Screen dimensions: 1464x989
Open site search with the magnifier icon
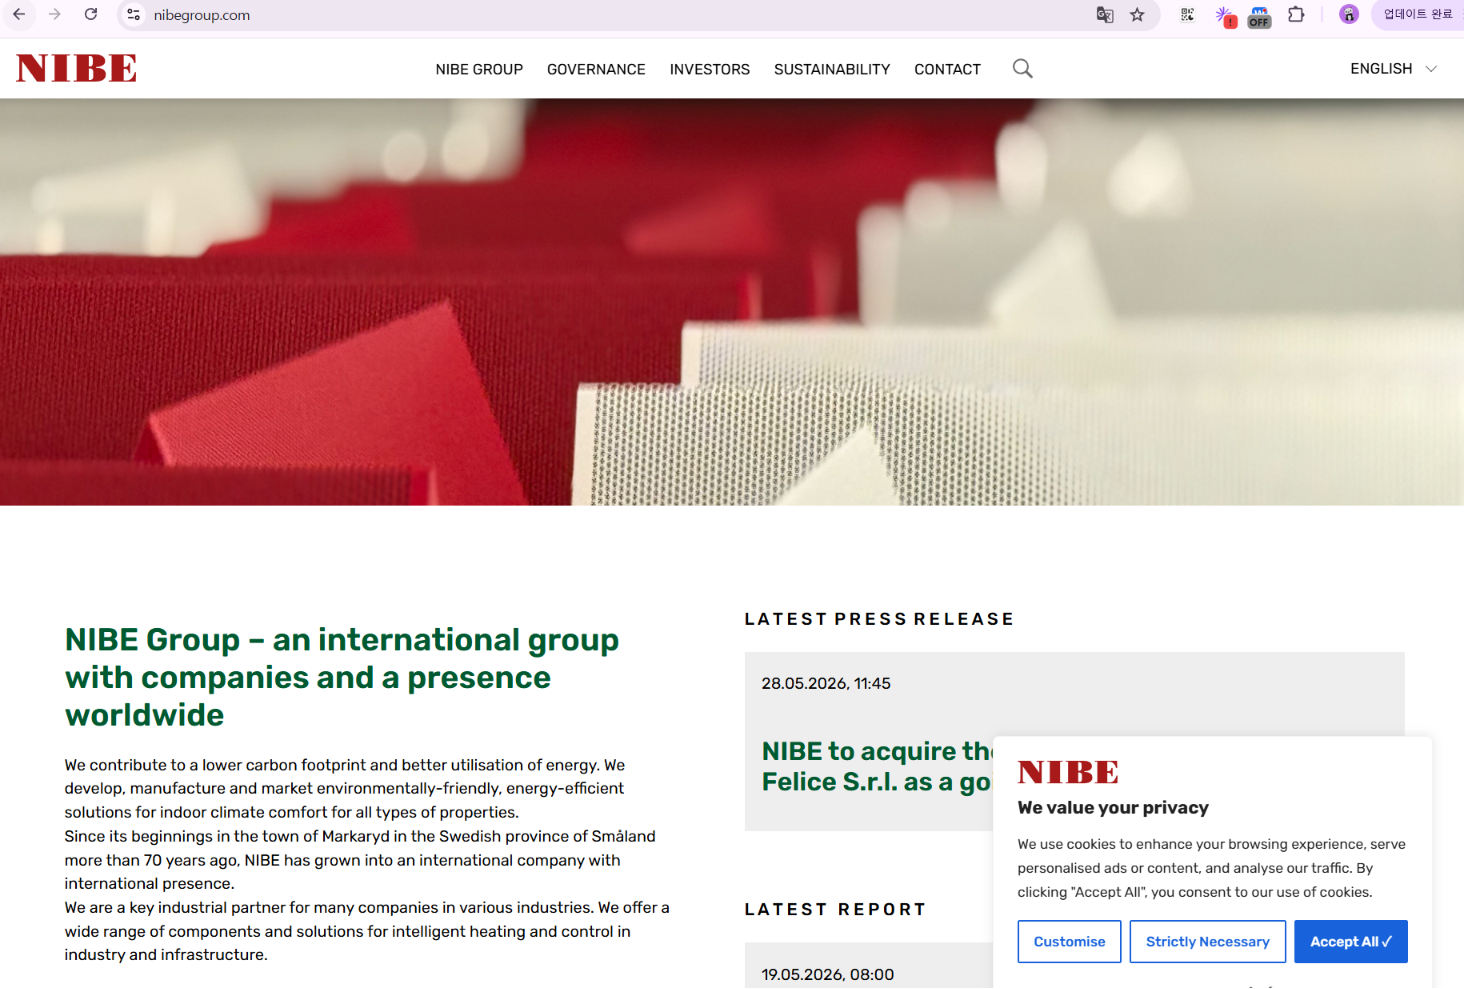(1022, 68)
